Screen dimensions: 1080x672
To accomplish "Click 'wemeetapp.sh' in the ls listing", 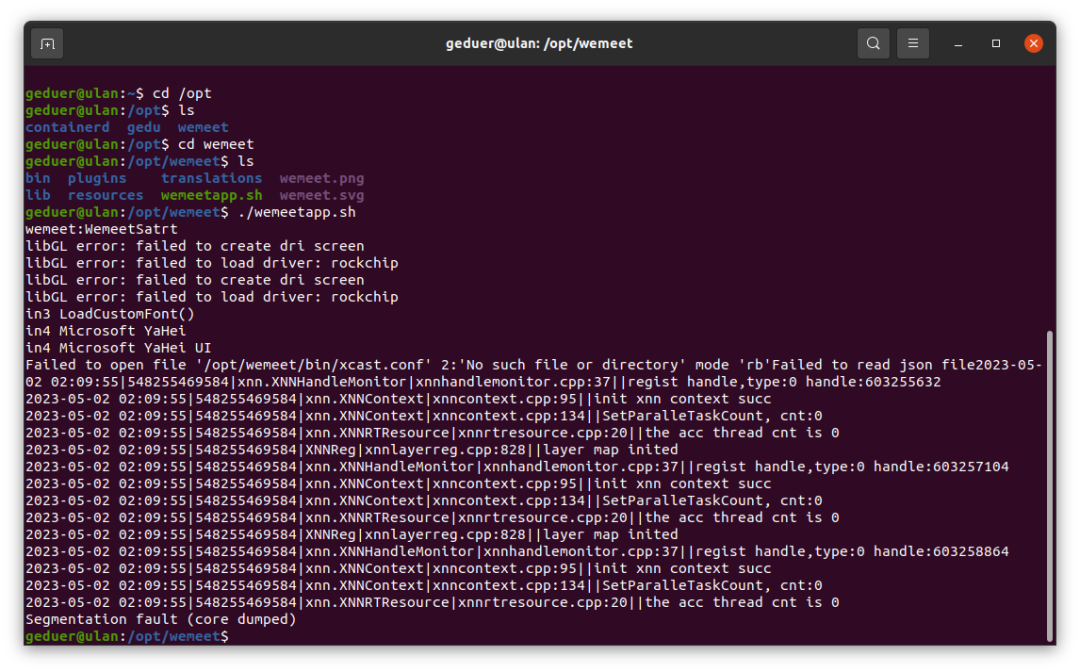I will pyautogui.click(x=211, y=195).
